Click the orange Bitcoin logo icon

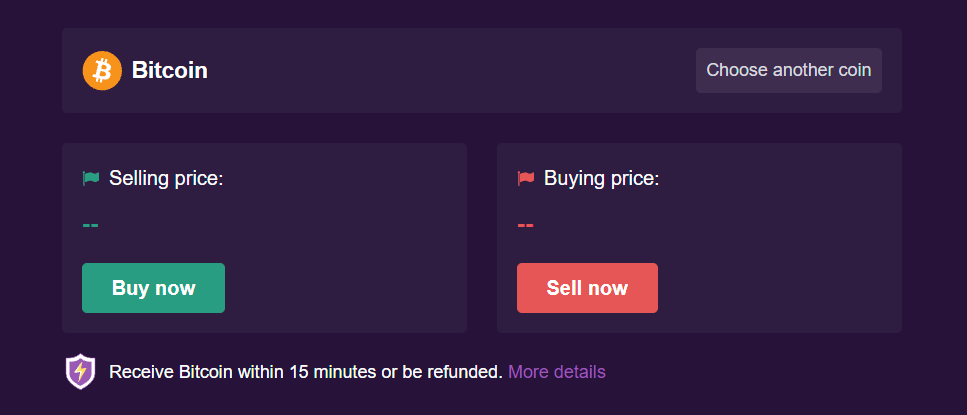point(102,70)
